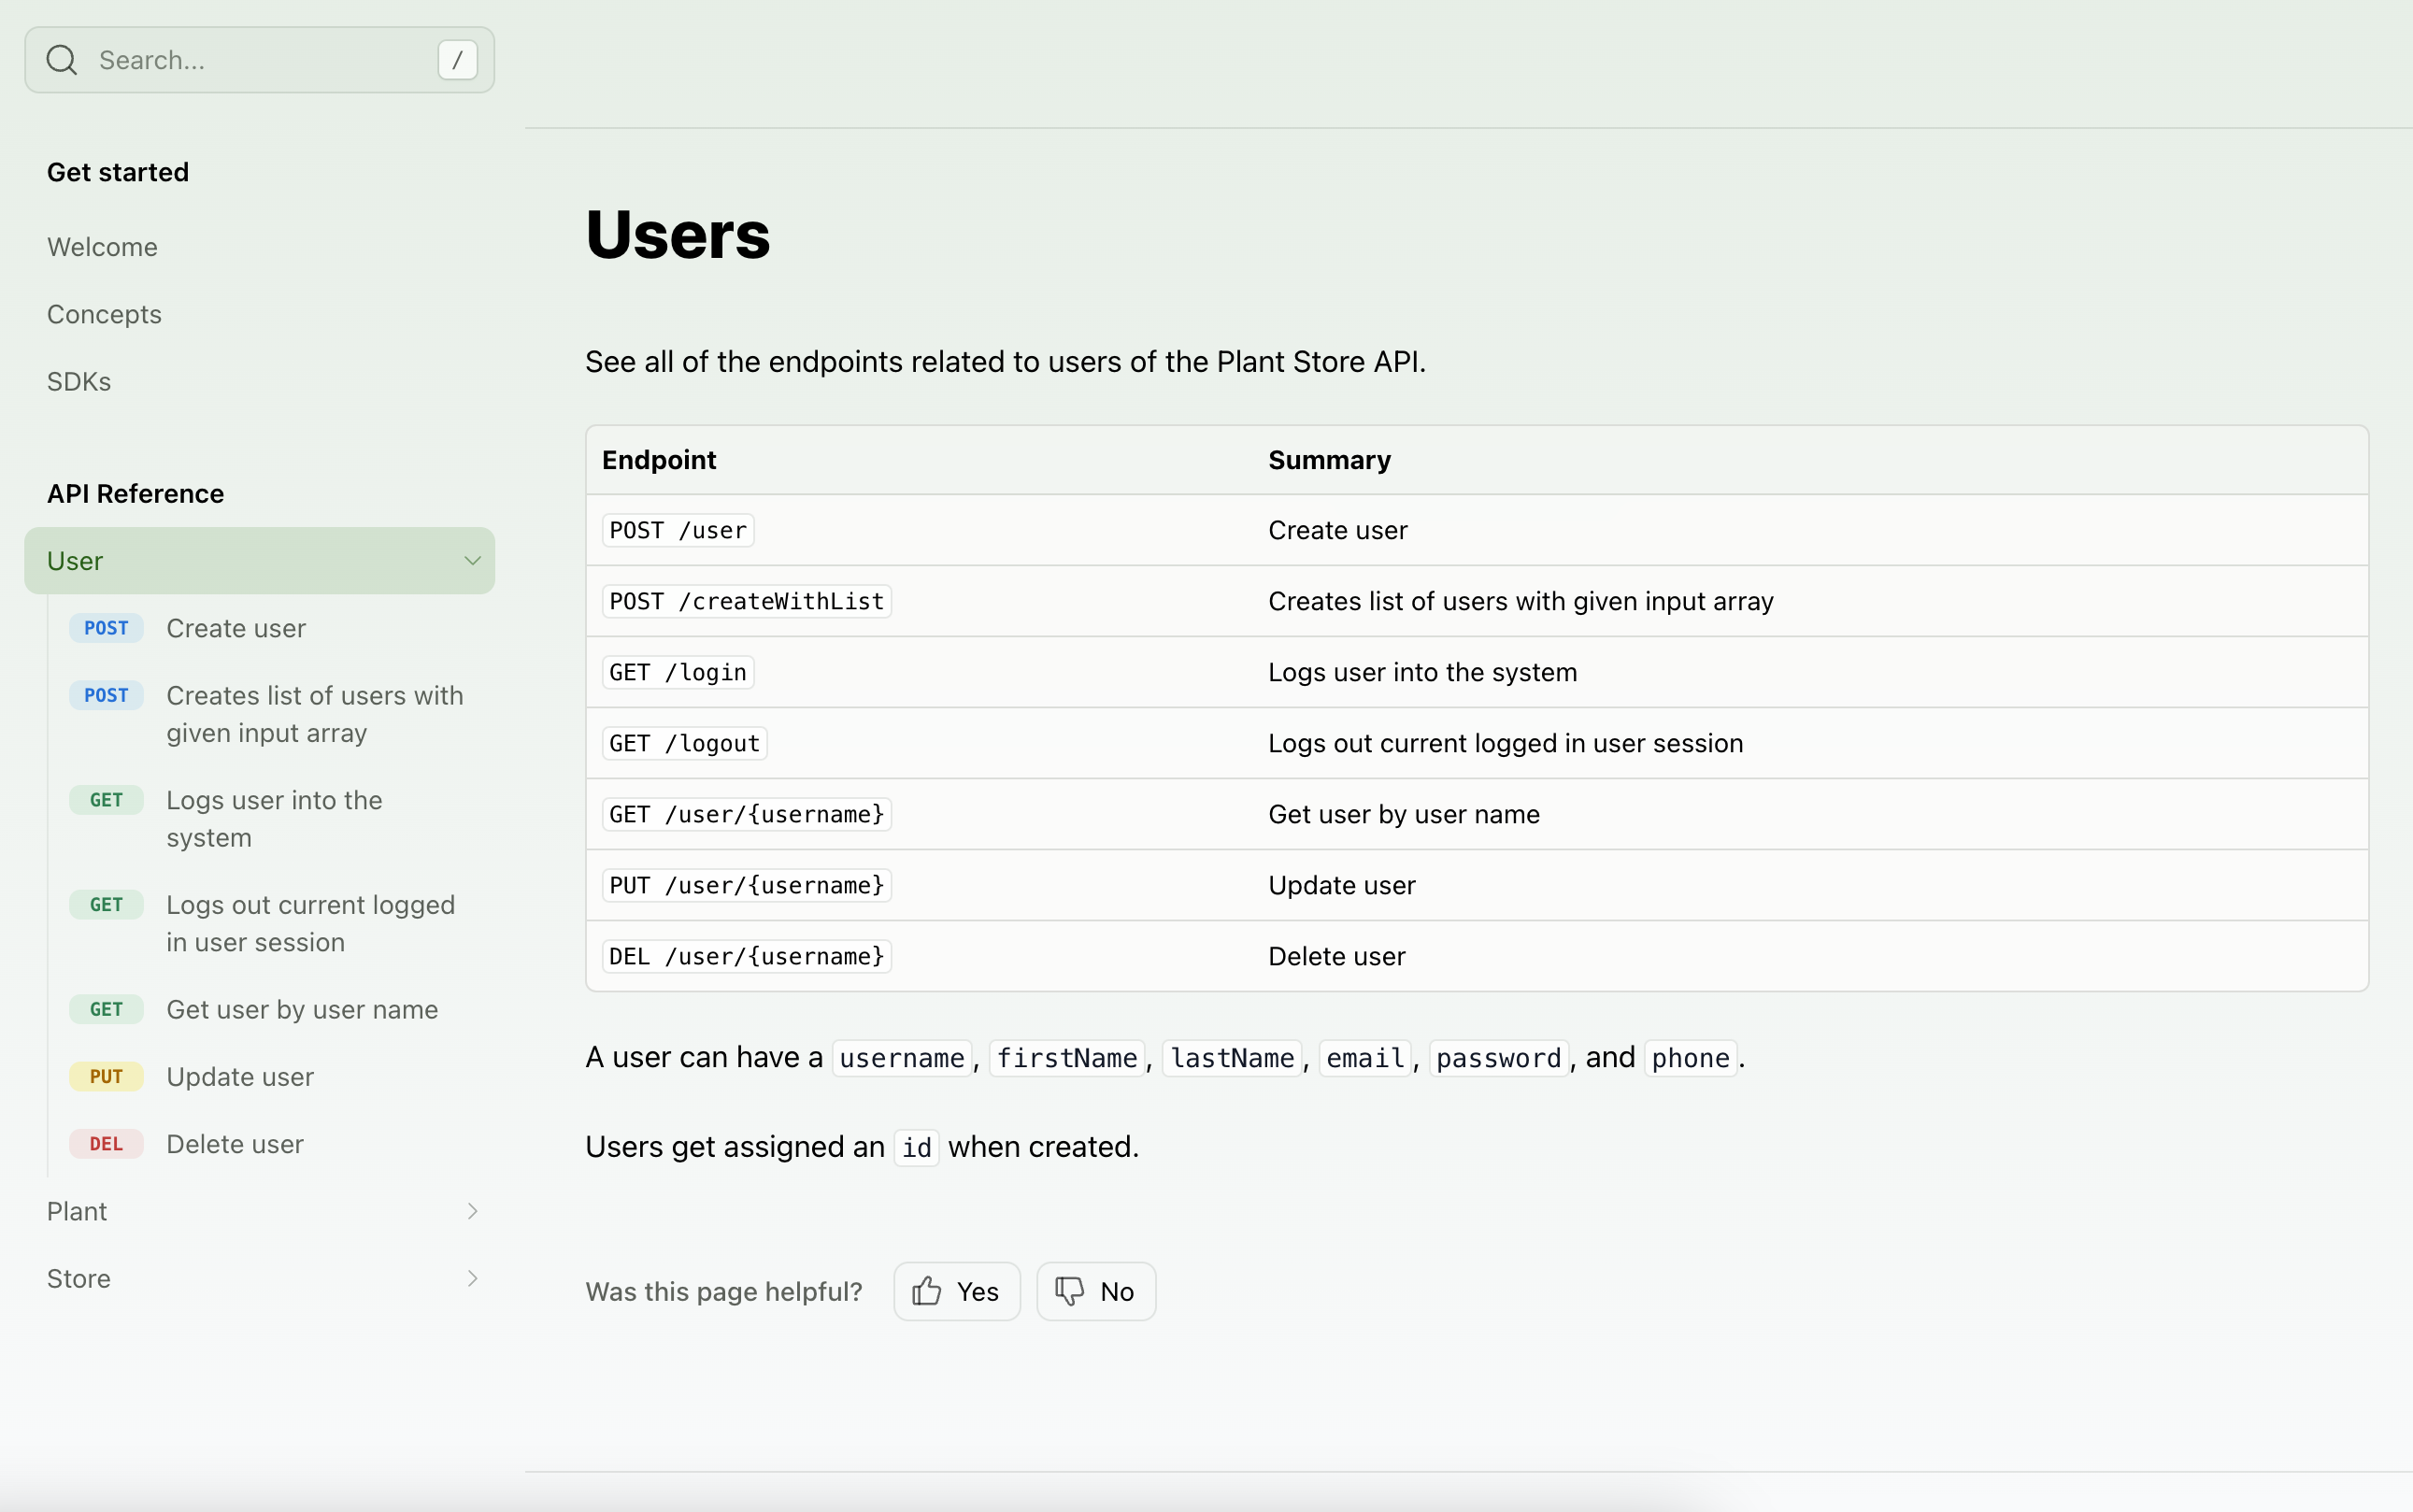Image resolution: width=2413 pixels, height=1512 pixels.
Task: Click the DEL badge next to Delete user
Action: point(105,1143)
